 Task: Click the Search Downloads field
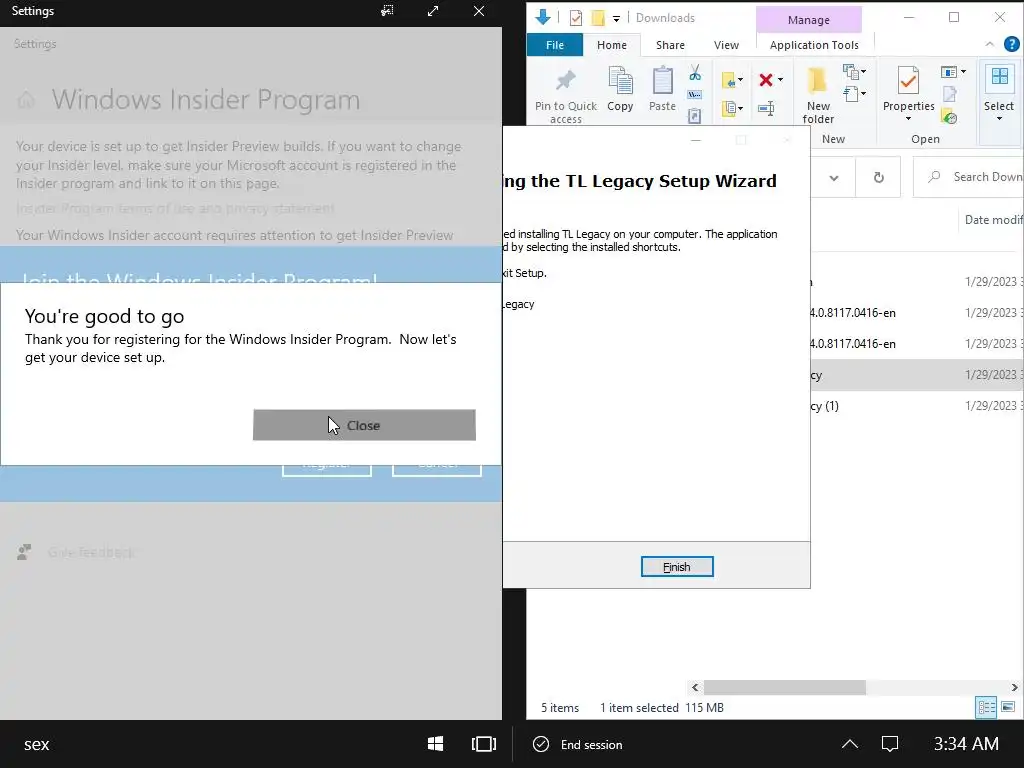[968, 177]
